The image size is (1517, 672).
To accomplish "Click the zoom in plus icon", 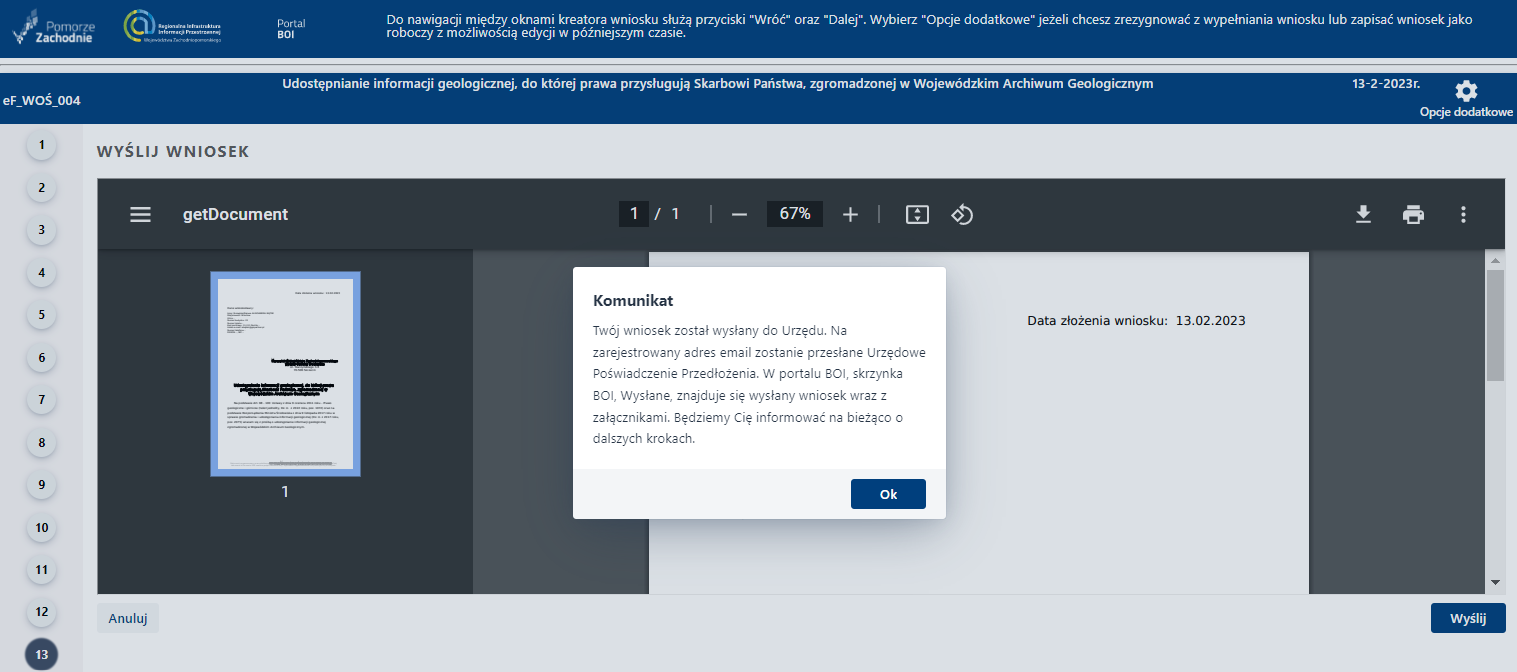I will tap(850, 214).
